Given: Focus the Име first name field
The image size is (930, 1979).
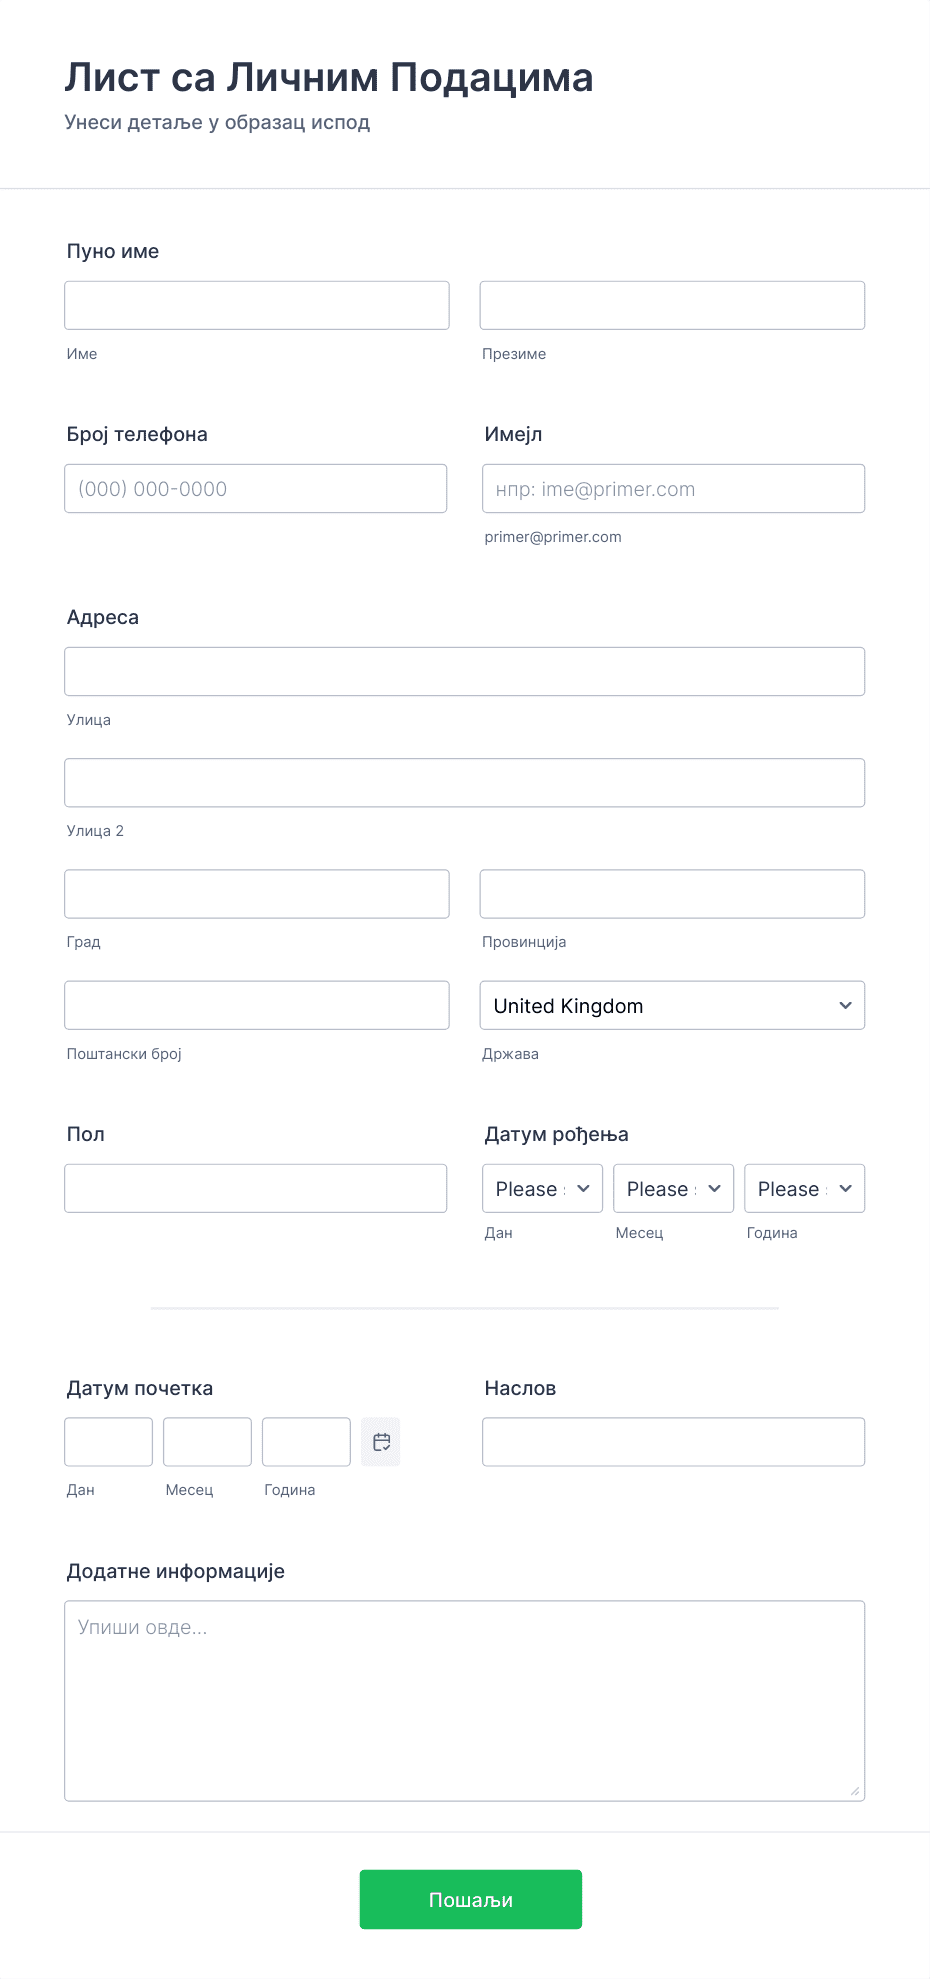Looking at the screenshot, I should (x=257, y=305).
